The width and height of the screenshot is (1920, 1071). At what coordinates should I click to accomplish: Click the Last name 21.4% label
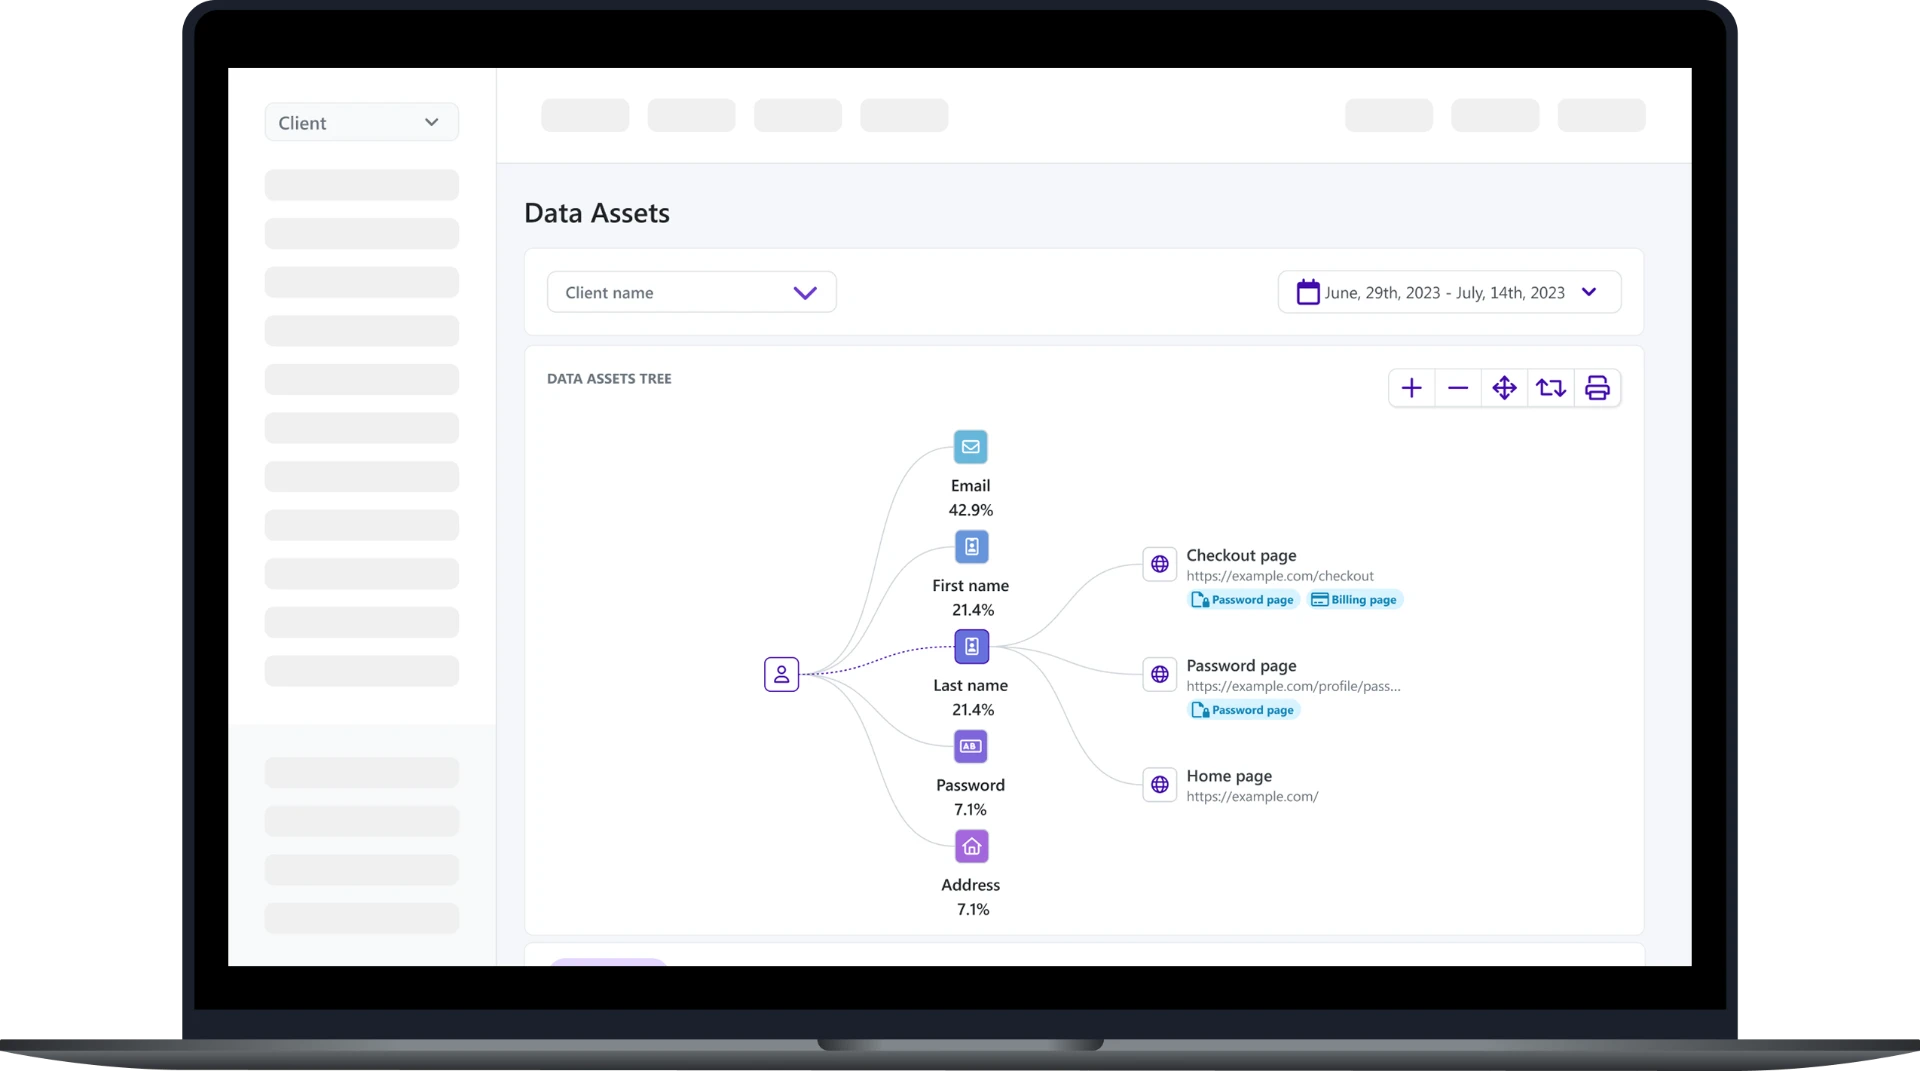coord(971,698)
